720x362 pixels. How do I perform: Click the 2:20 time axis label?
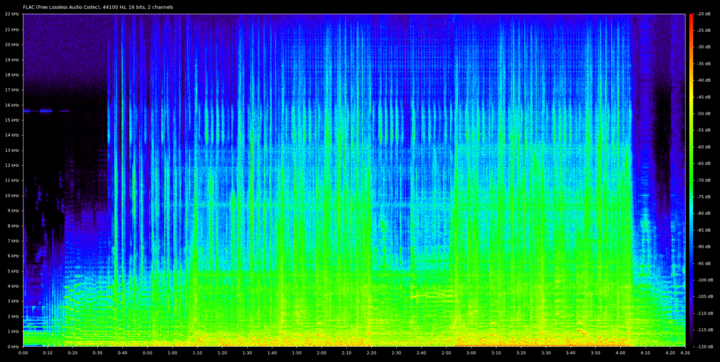coord(371,353)
